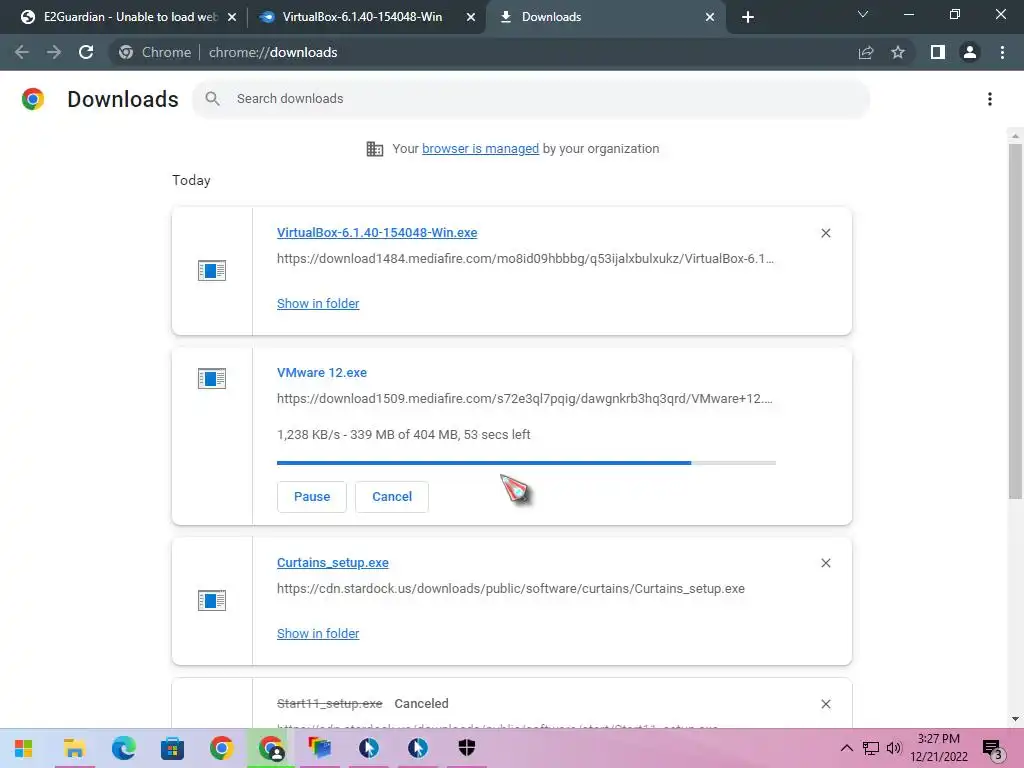Image resolution: width=1024 pixels, height=768 pixels.
Task: Open Microsoft Store from the taskbar
Action: (172, 748)
